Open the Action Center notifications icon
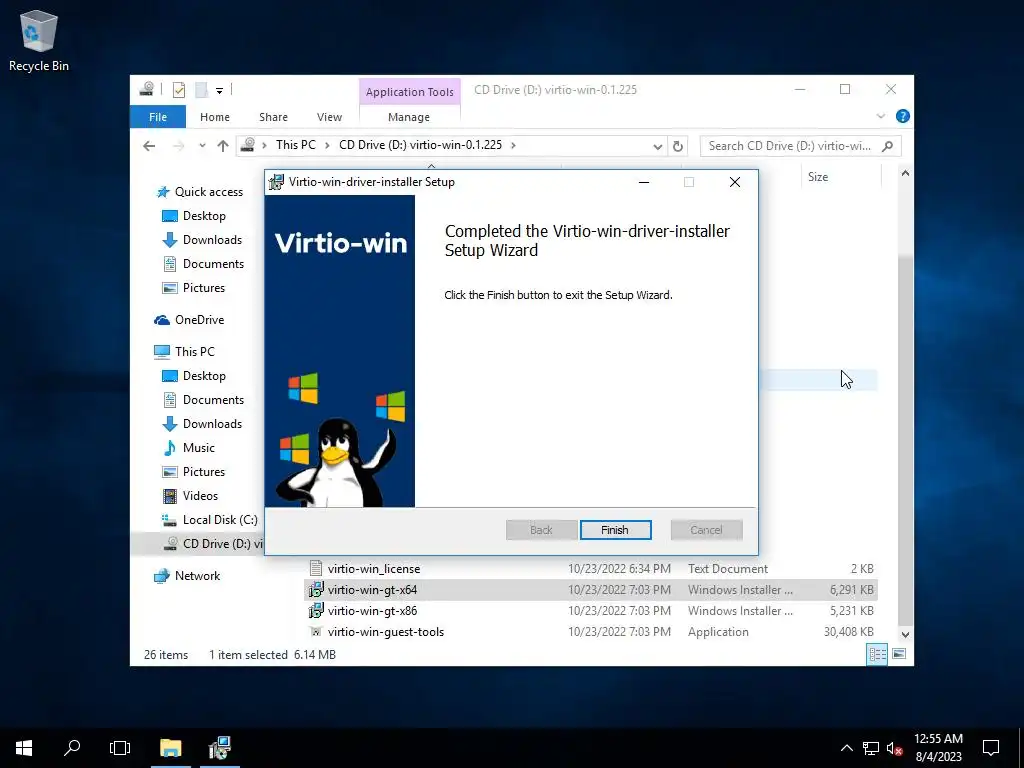This screenshot has height=768, width=1024. pyautogui.click(x=991, y=748)
